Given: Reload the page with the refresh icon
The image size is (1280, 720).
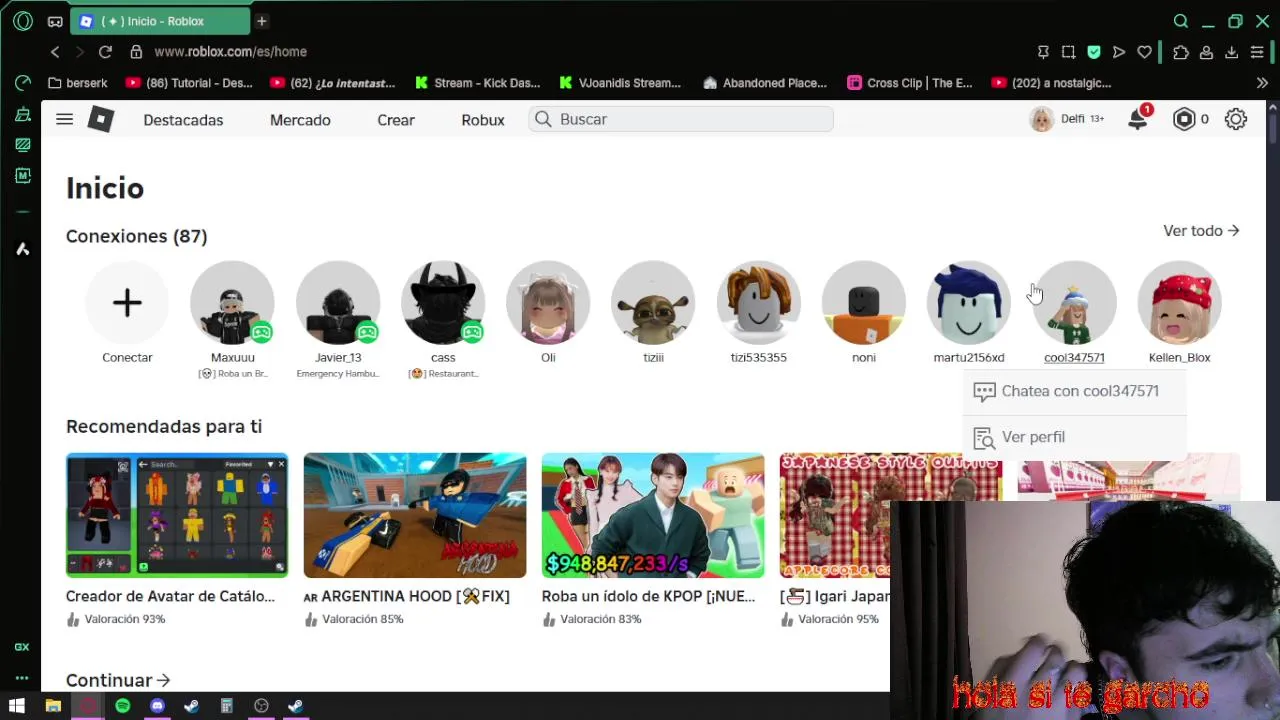Looking at the screenshot, I should tap(105, 52).
